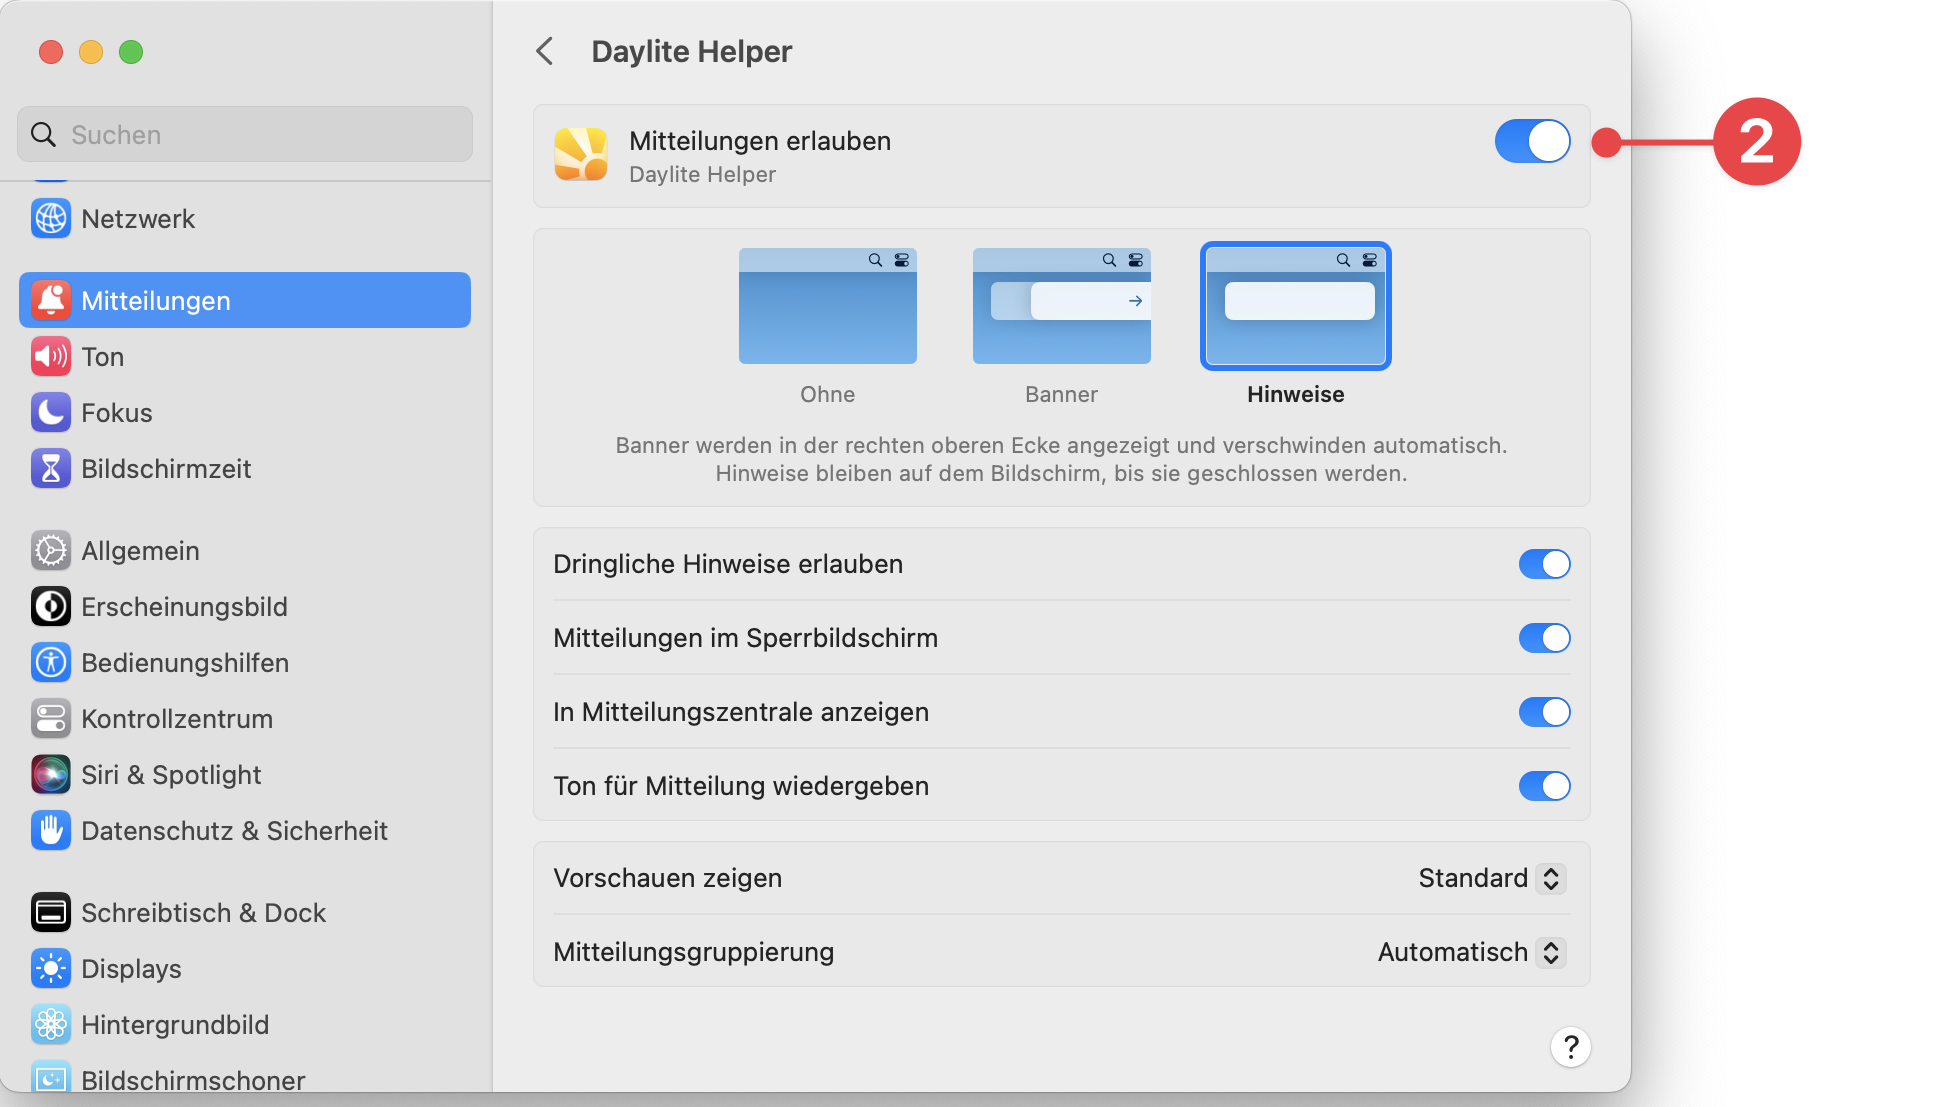Open Fokus settings in sidebar
Screen dimensions: 1945x1107
[245, 413]
